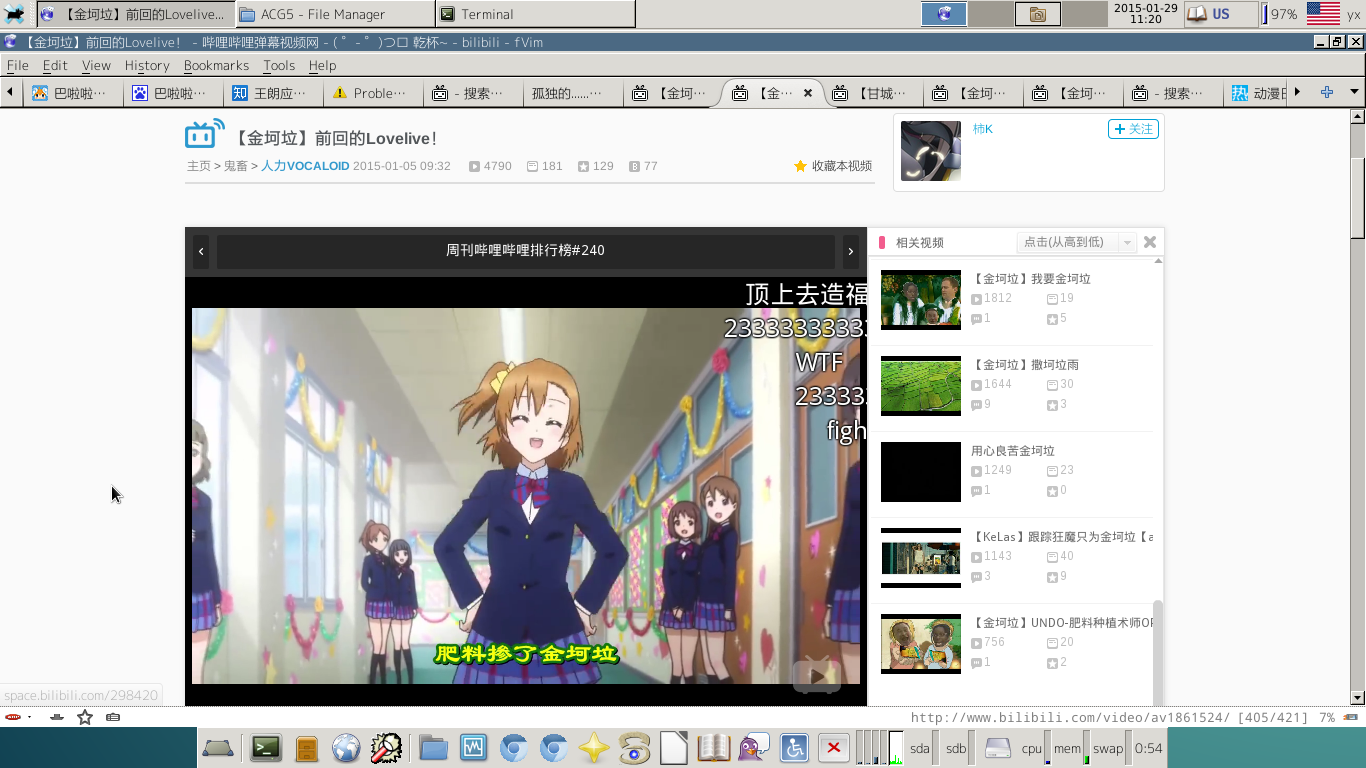Screen dimensions: 1366x768
Task: Open blank document icon in dock
Action: (x=673, y=748)
